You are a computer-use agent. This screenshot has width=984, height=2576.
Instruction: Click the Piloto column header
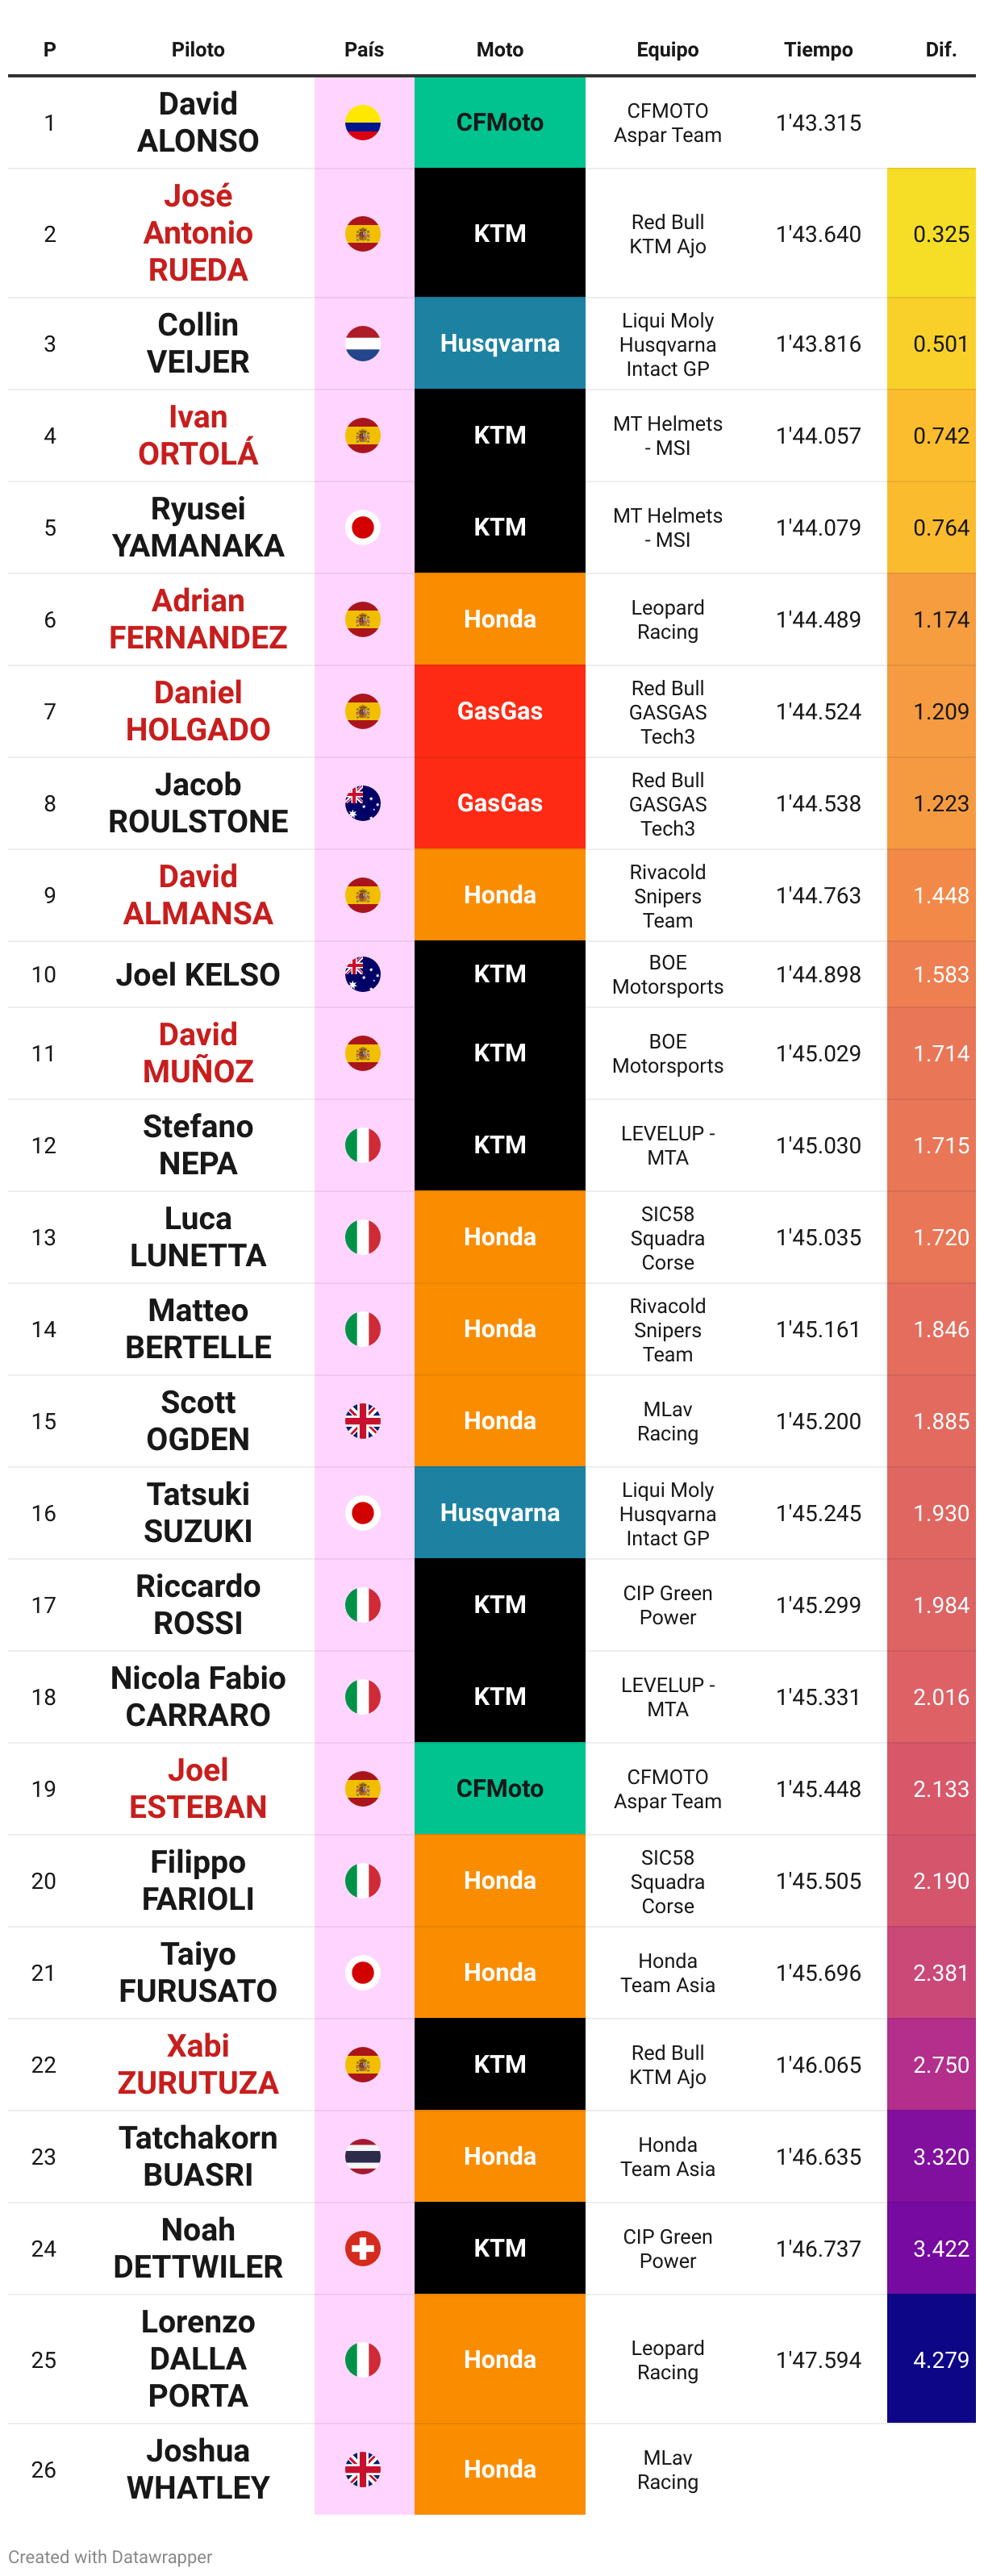tap(198, 49)
